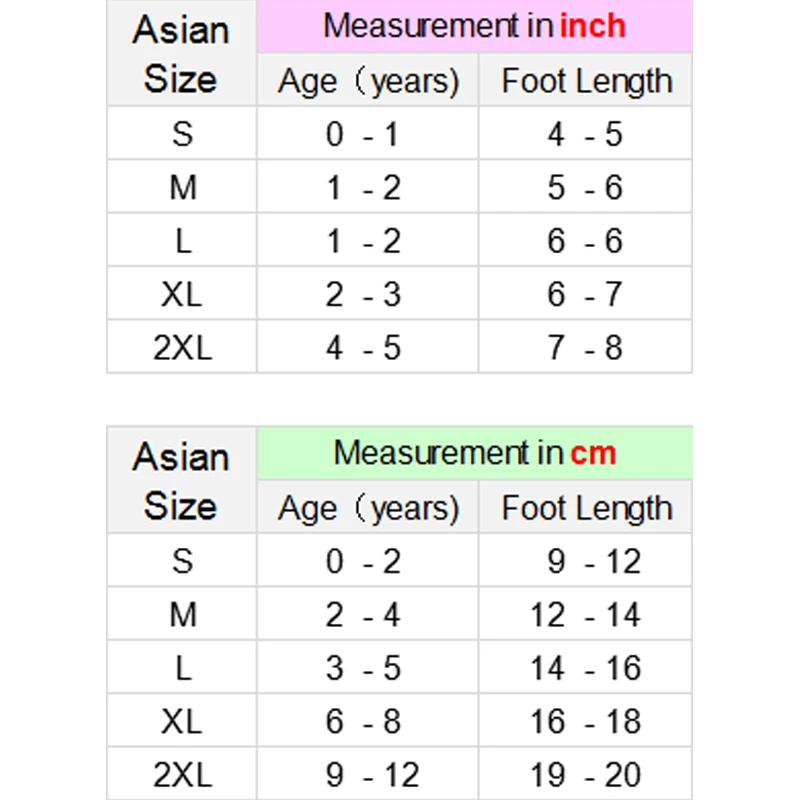The width and height of the screenshot is (800, 800).
Task: Select the 'Asian Size' header in cm table
Action: [181, 480]
